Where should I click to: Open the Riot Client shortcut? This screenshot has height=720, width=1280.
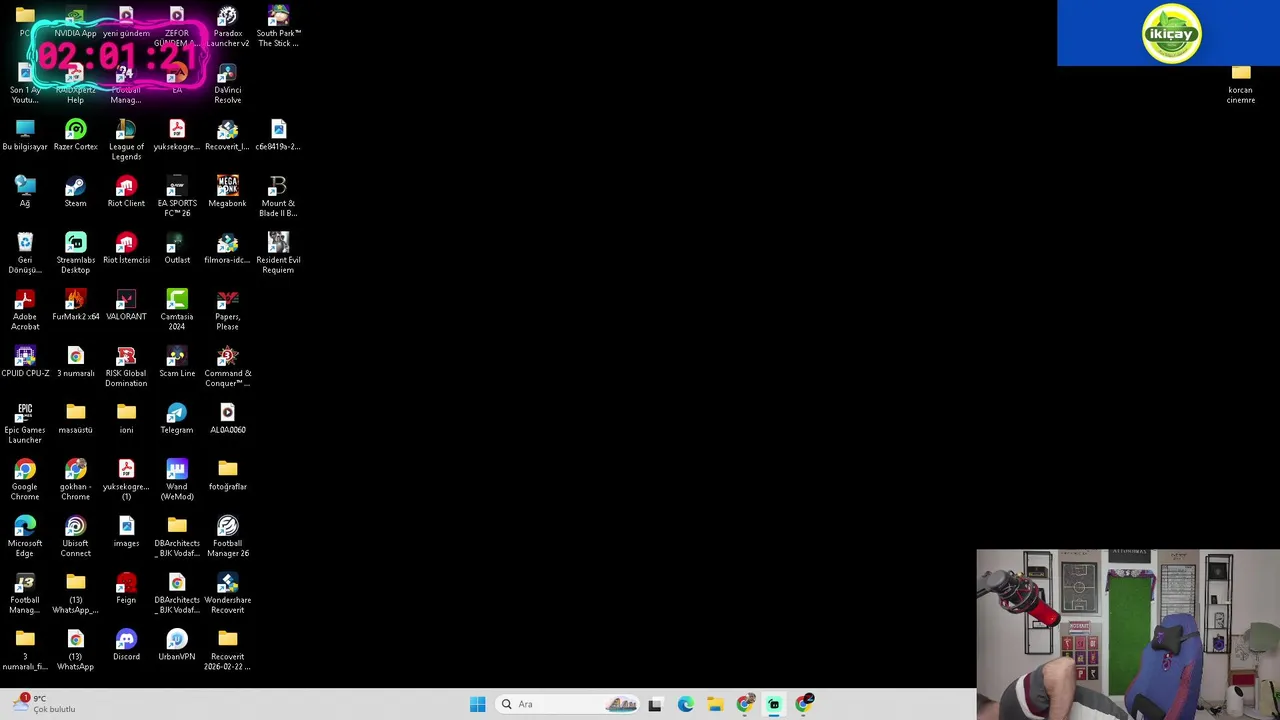click(x=126, y=192)
